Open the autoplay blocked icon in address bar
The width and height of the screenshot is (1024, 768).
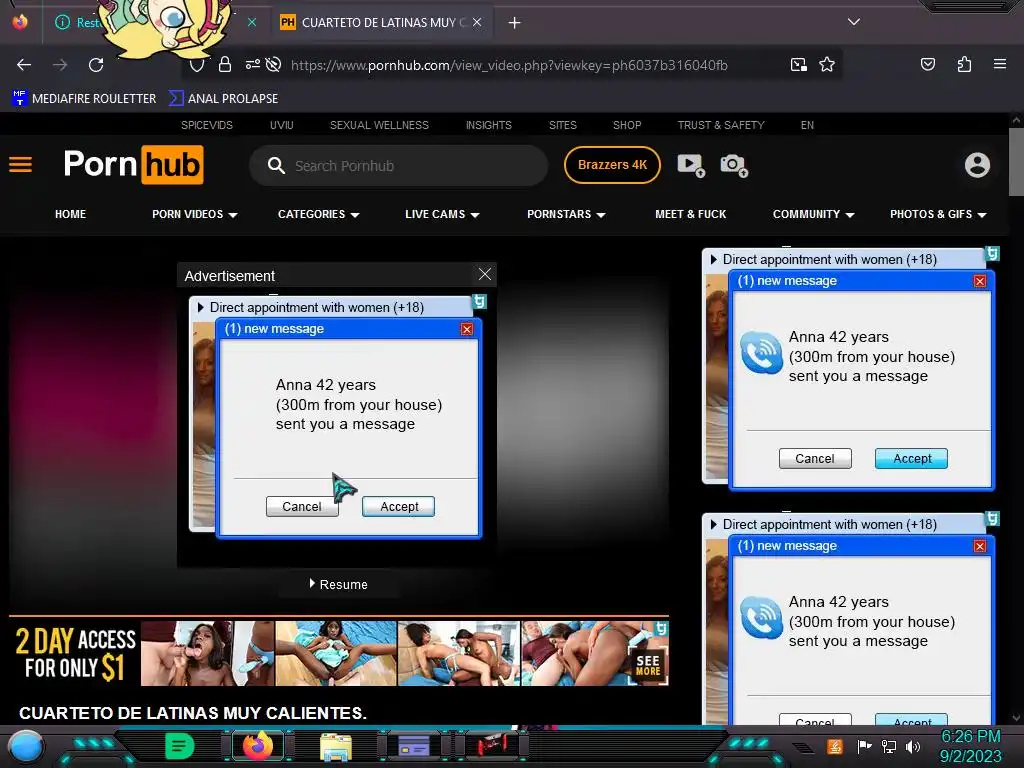tap(274, 64)
